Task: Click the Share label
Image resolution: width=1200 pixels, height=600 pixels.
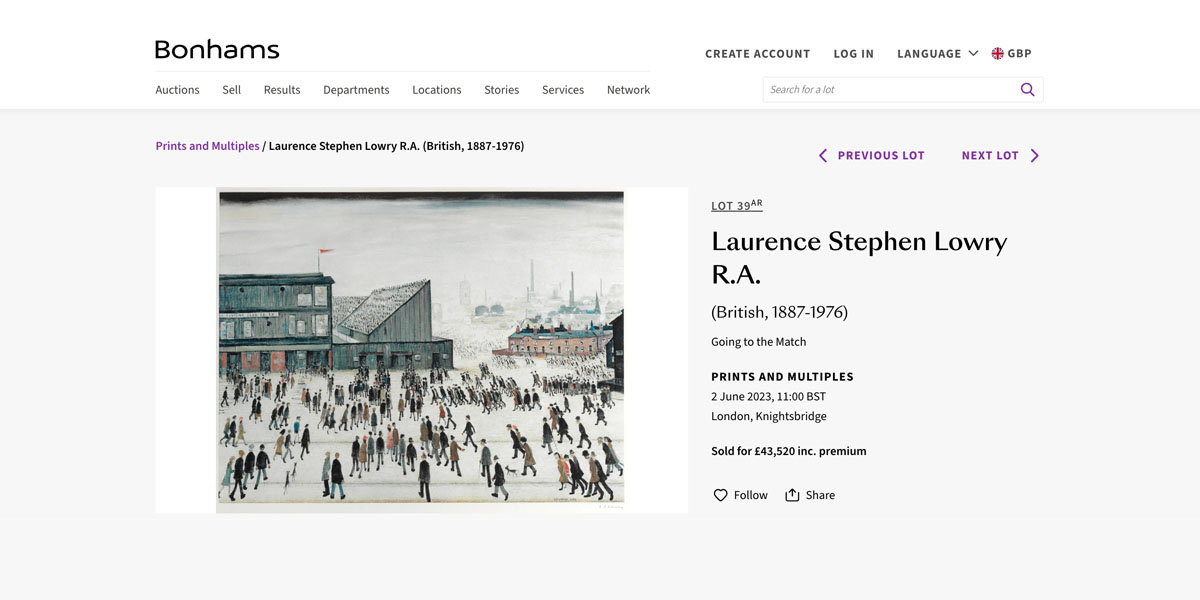Action: tap(820, 495)
